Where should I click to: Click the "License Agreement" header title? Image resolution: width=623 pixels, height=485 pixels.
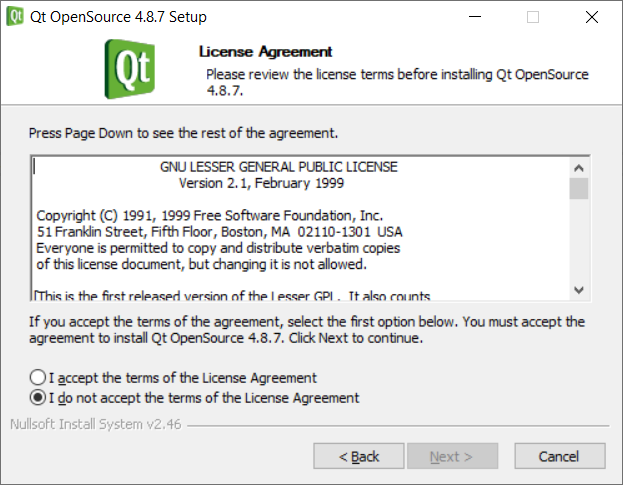point(265,52)
